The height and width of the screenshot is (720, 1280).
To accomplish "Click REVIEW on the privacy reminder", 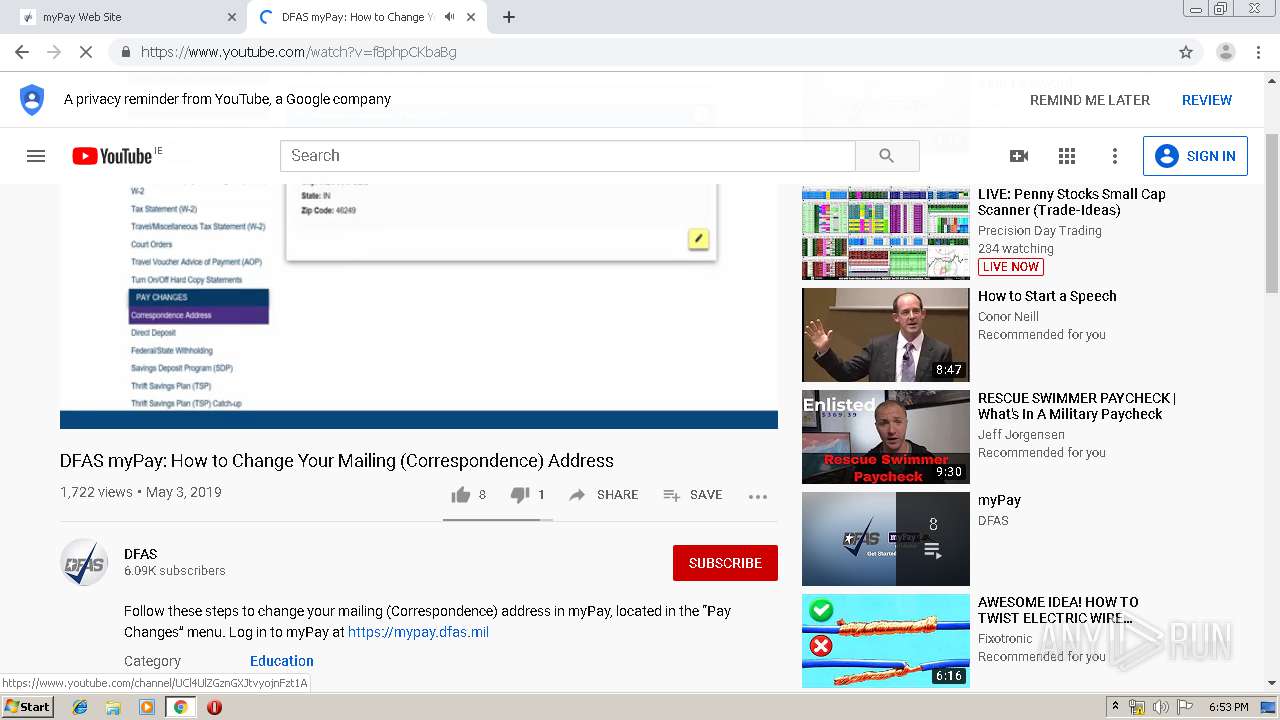I will (x=1207, y=100).
